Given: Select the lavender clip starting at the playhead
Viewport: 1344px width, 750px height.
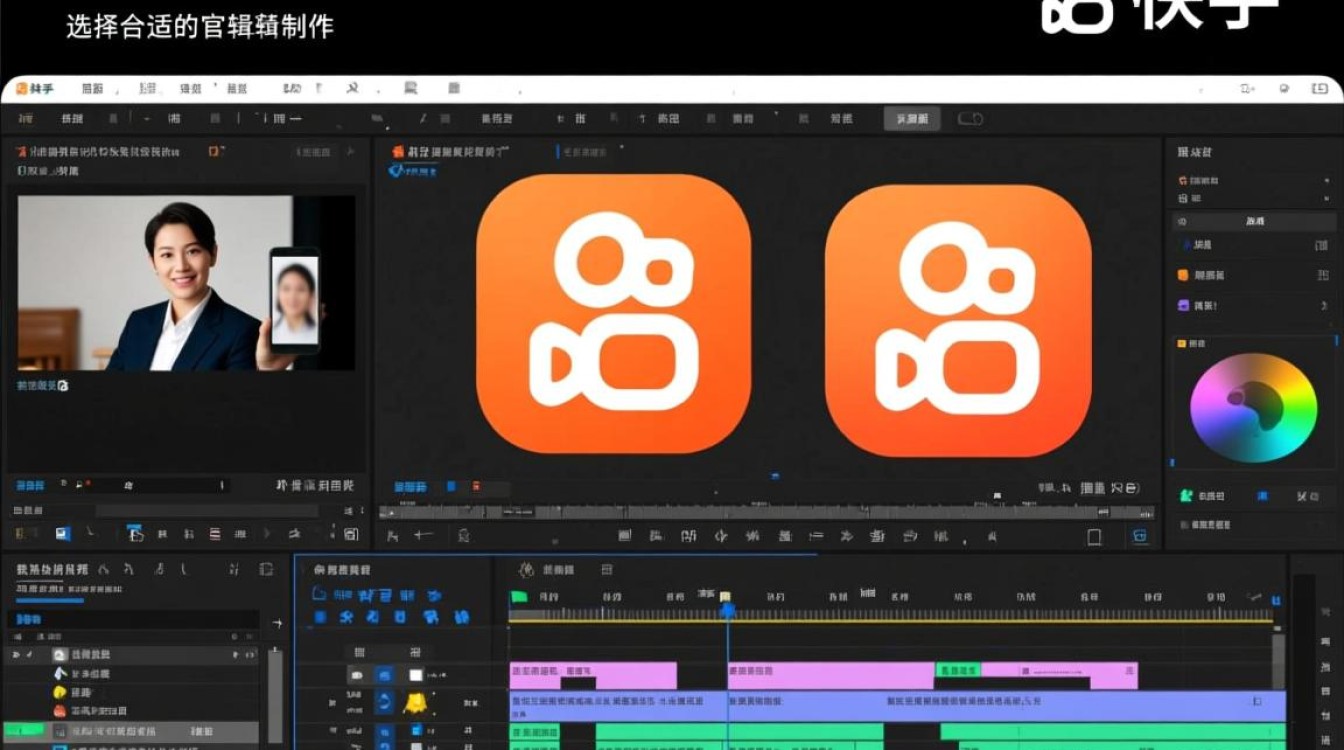Looking at the screenshot, I should click(1006, 704).
